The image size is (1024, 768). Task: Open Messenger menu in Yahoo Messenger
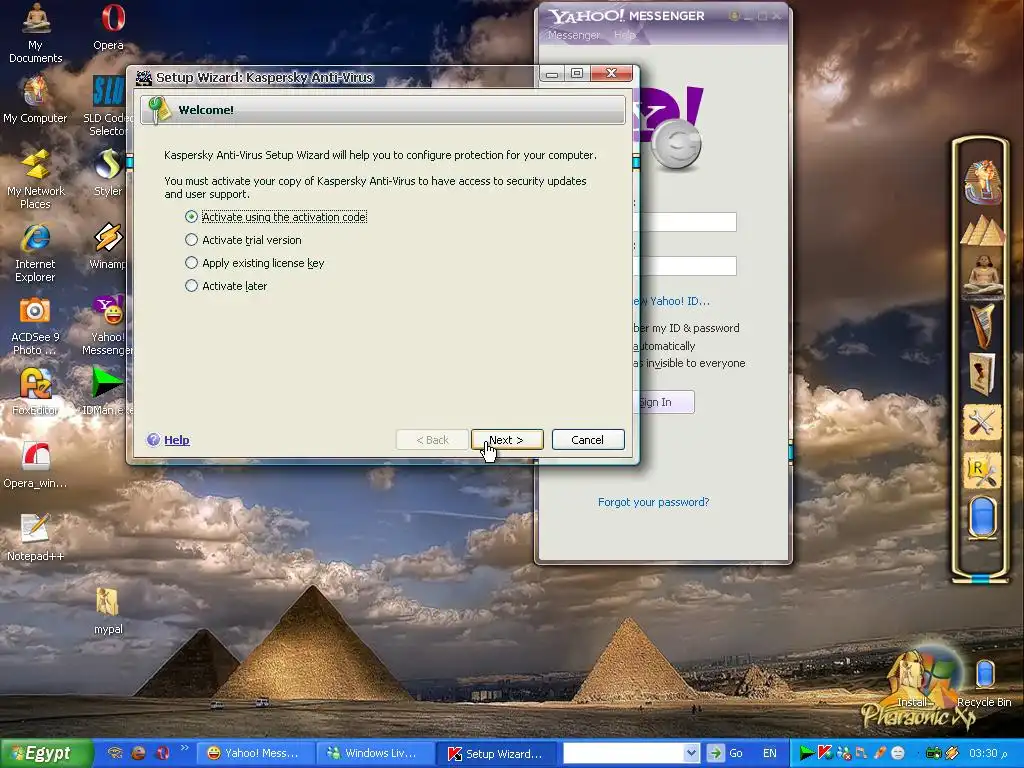(x=573, y=35)
